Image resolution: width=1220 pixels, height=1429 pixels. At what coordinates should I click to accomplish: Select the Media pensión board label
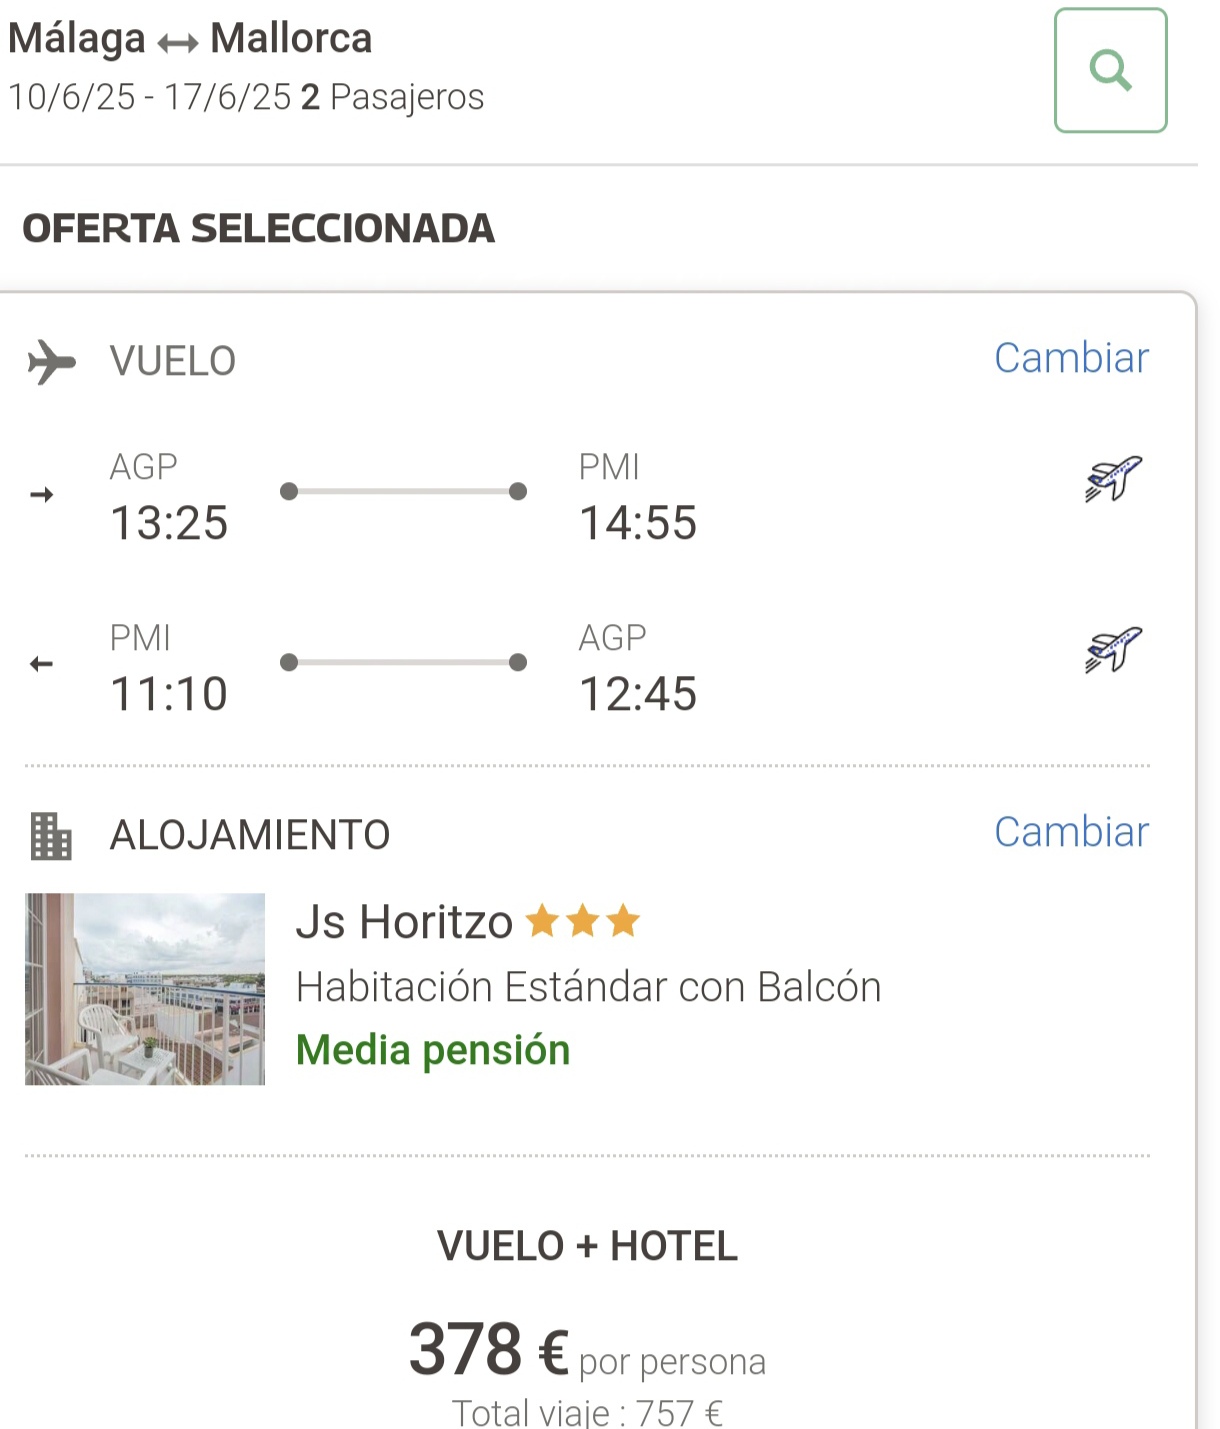[x=433, y=1050]
